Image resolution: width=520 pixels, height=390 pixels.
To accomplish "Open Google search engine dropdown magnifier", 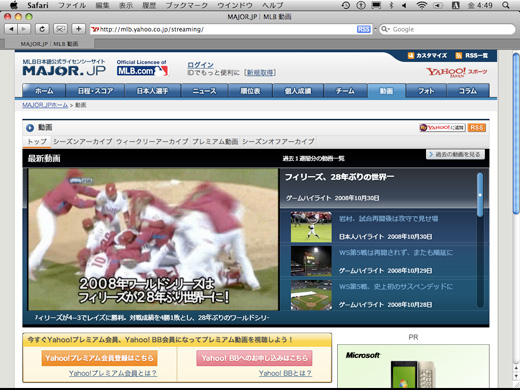I will (385, 29).
